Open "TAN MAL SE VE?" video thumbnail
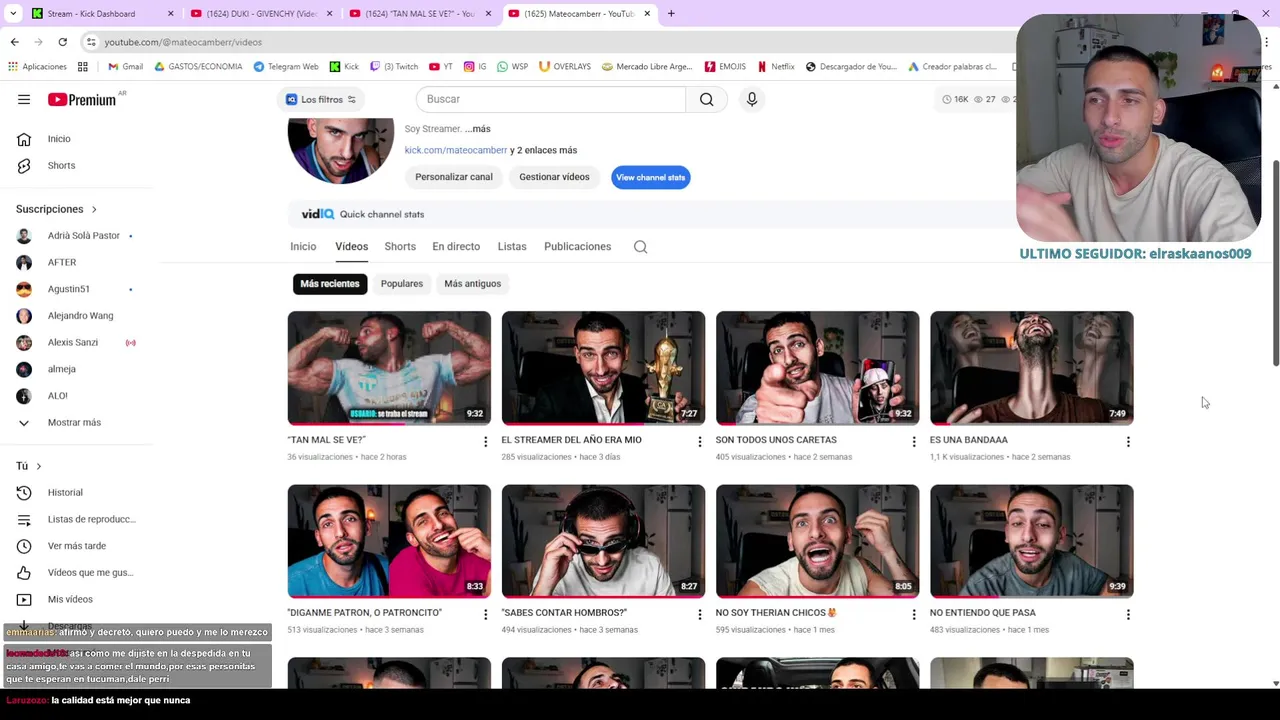Screen dimensions: 1280x720 389,368
